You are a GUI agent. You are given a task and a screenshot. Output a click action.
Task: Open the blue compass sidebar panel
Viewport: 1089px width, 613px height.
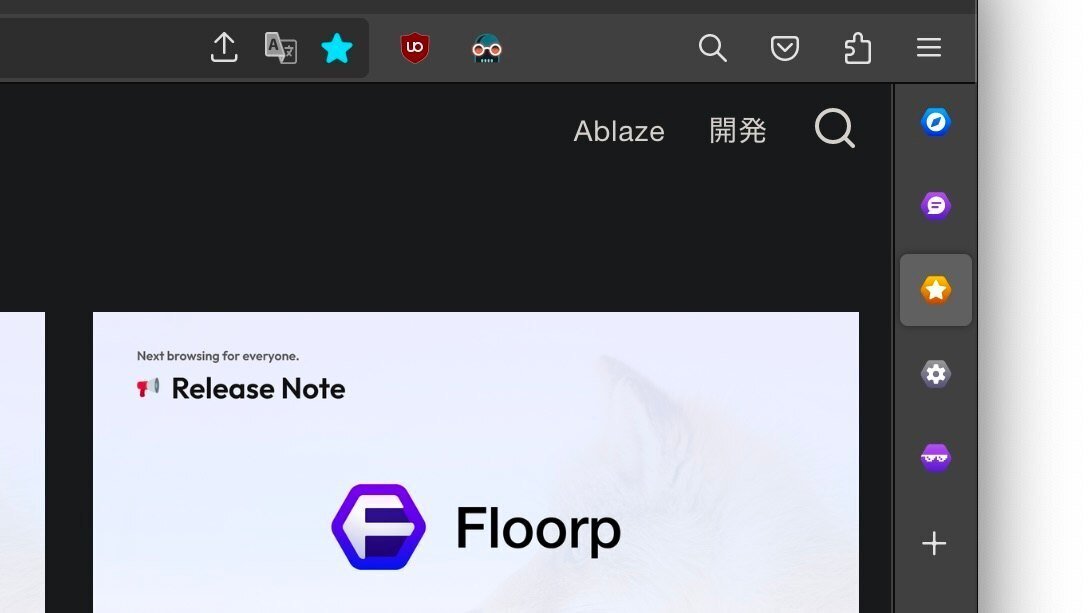click(x=936, y=122)
